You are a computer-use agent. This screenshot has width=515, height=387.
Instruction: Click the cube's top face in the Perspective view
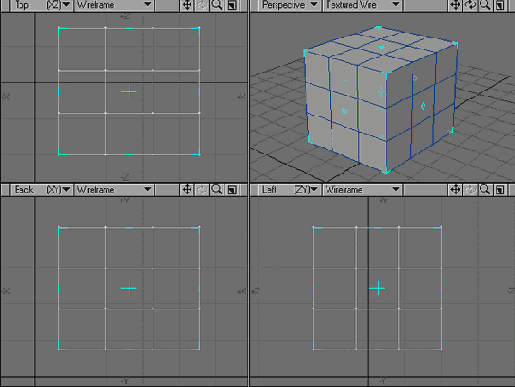click(x=381, y=49)
